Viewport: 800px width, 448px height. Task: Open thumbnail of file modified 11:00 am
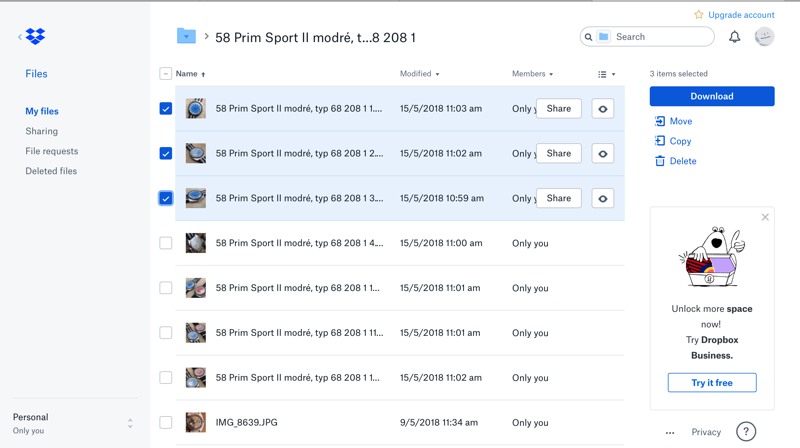coord(195,243)
